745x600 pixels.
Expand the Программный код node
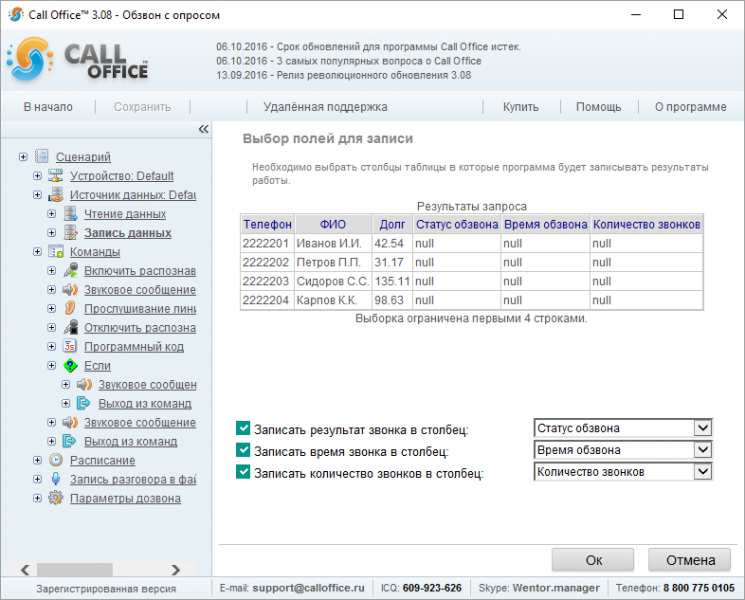[52, 346]
